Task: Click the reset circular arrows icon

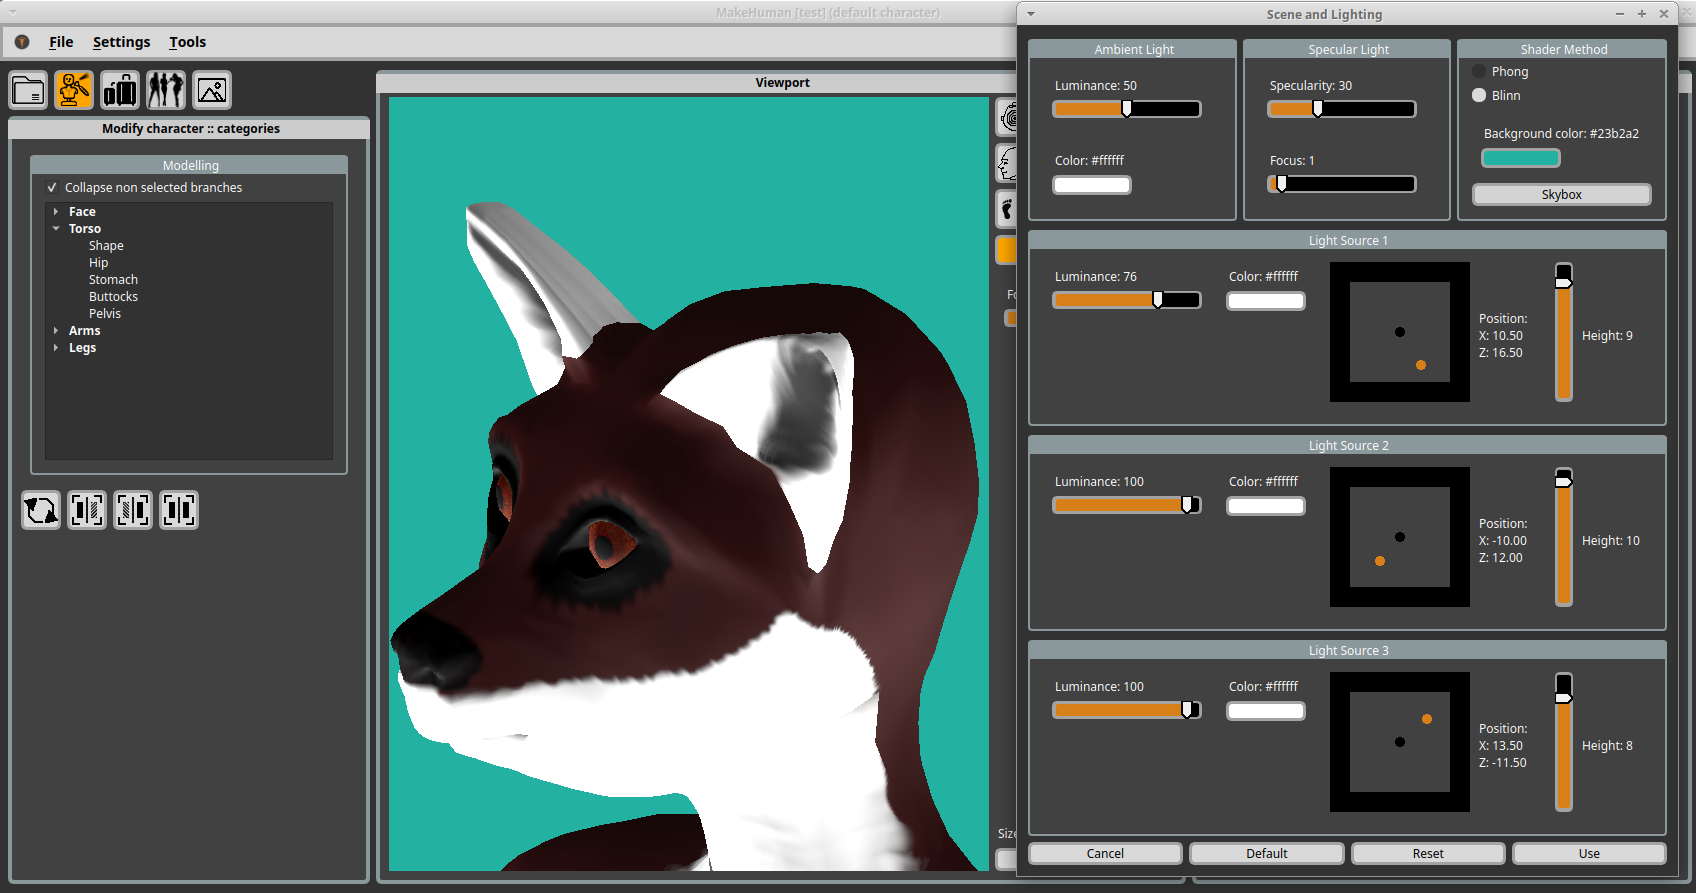Action: [41, 510]
